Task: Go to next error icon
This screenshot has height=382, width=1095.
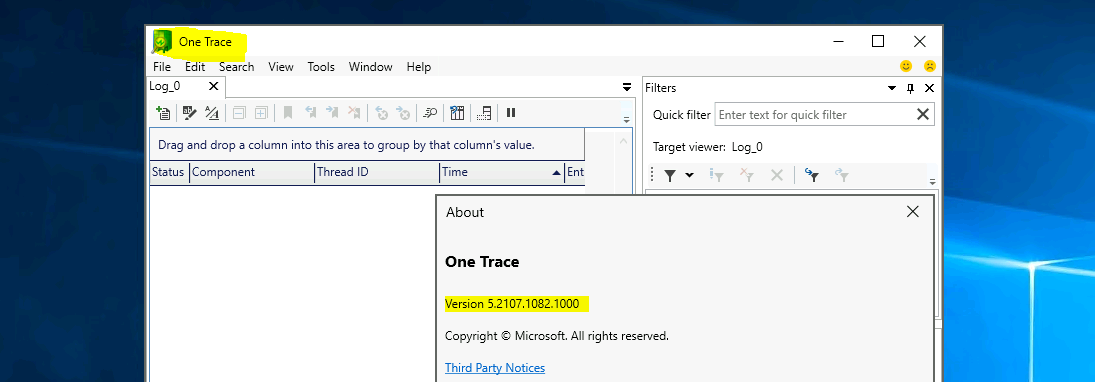Action: (403, 112)
